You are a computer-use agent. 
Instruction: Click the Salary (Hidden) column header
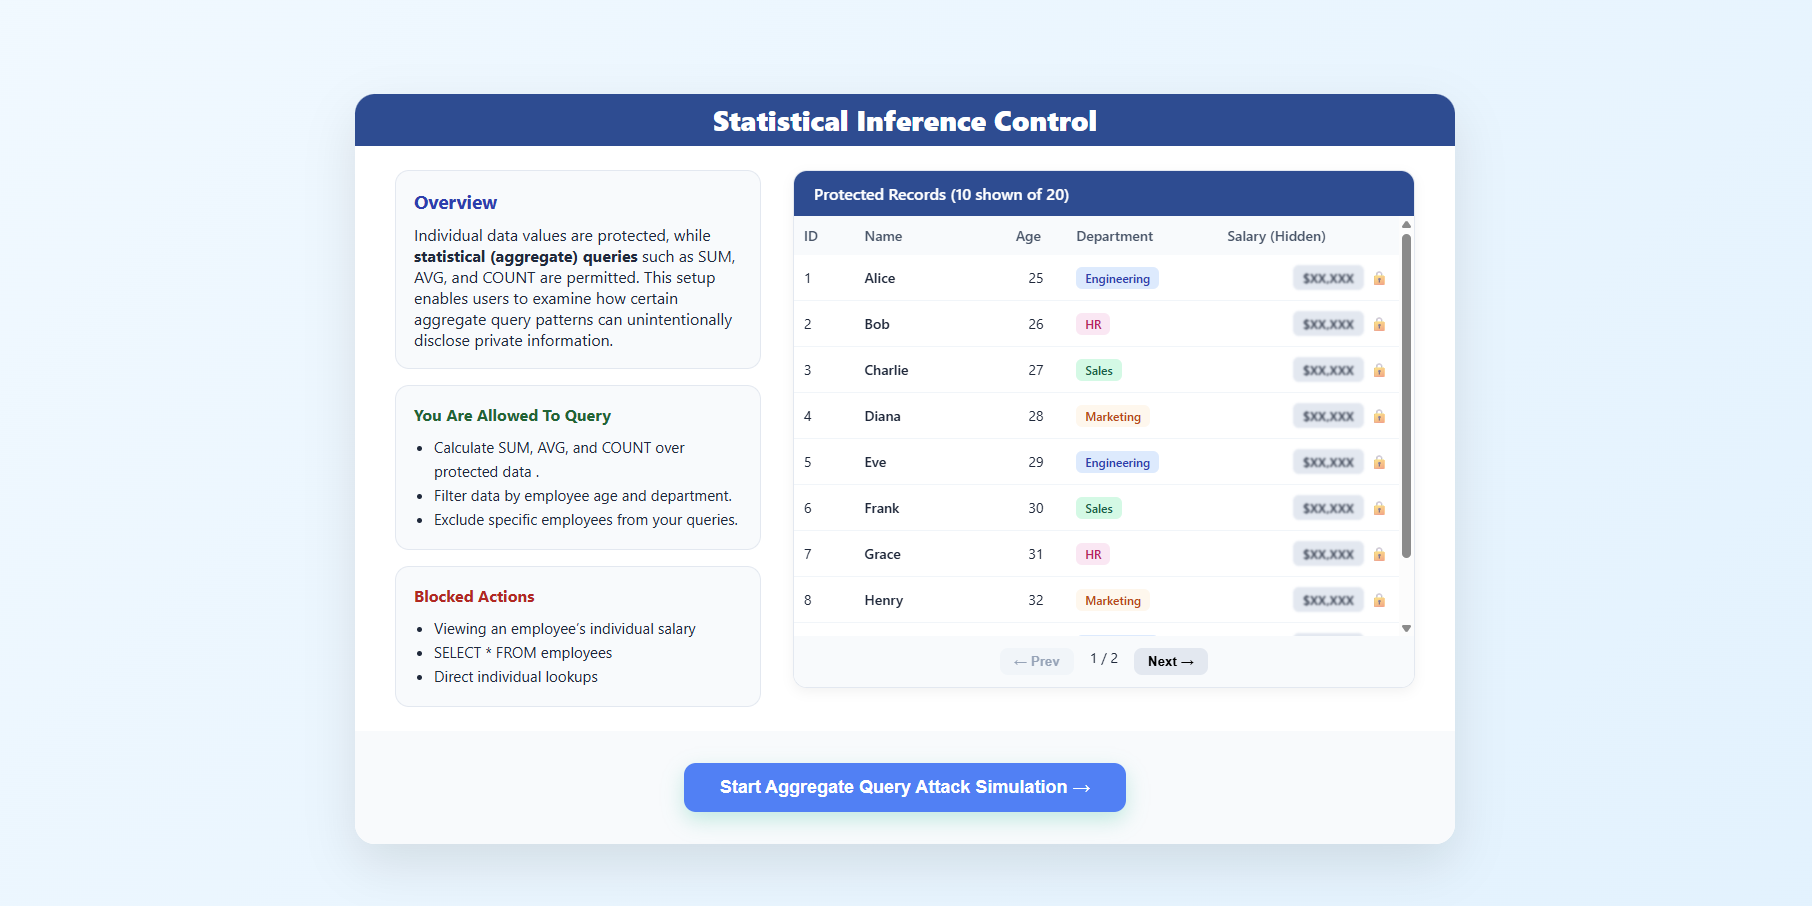pos(1276,236)
